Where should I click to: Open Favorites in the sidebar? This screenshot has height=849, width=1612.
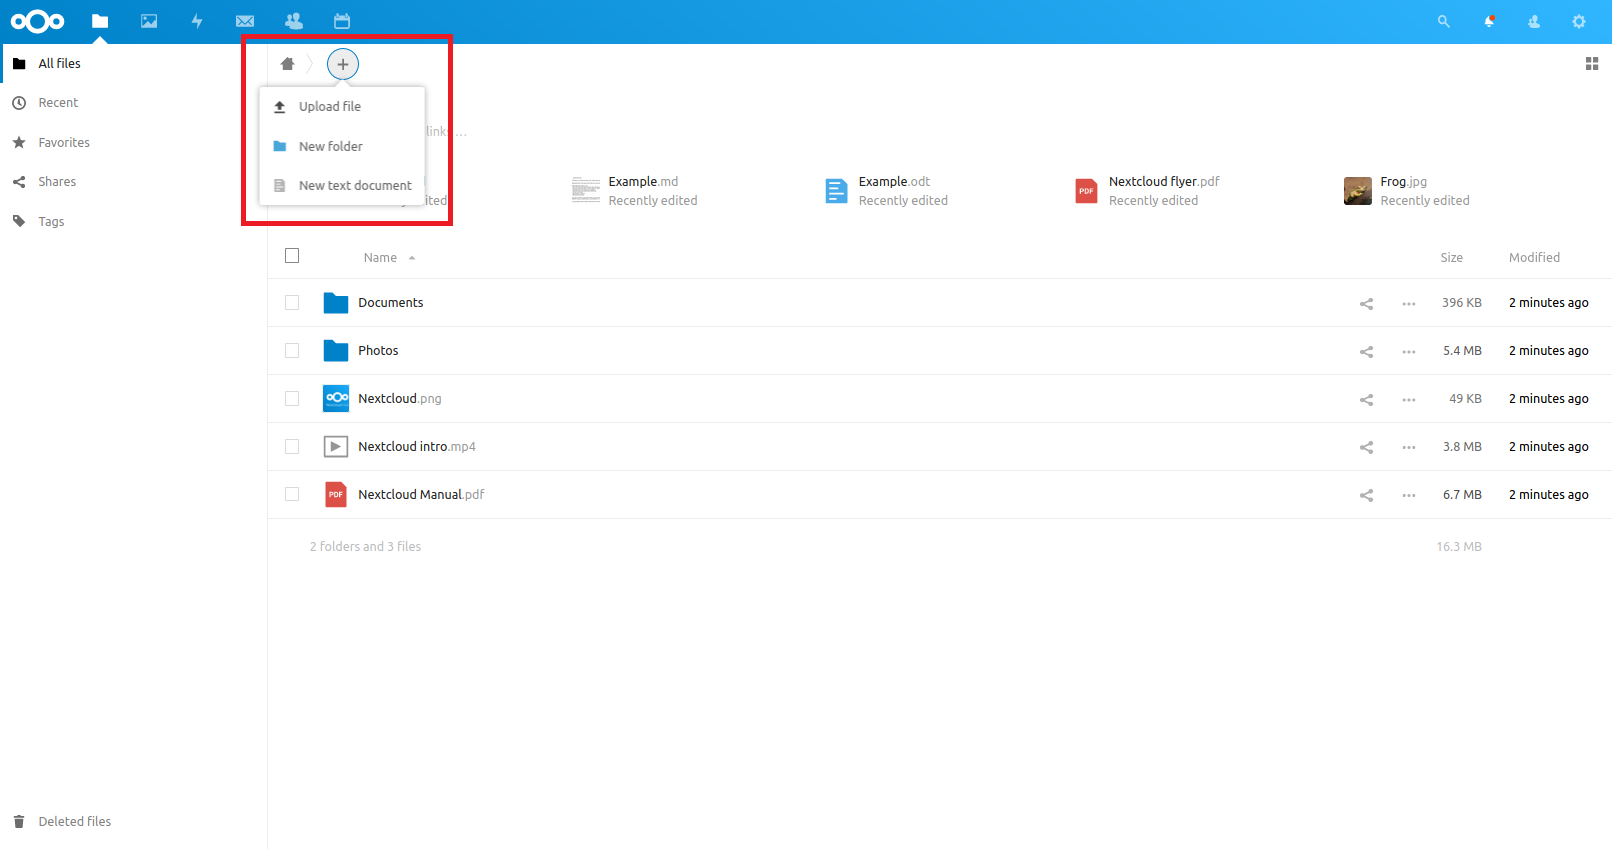(134, 142)
